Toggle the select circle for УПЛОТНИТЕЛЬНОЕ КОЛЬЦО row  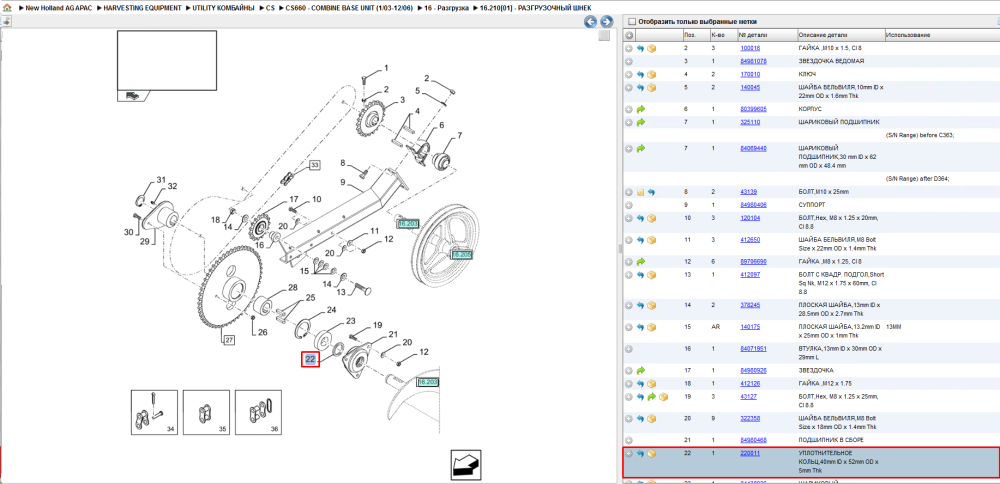629,454
